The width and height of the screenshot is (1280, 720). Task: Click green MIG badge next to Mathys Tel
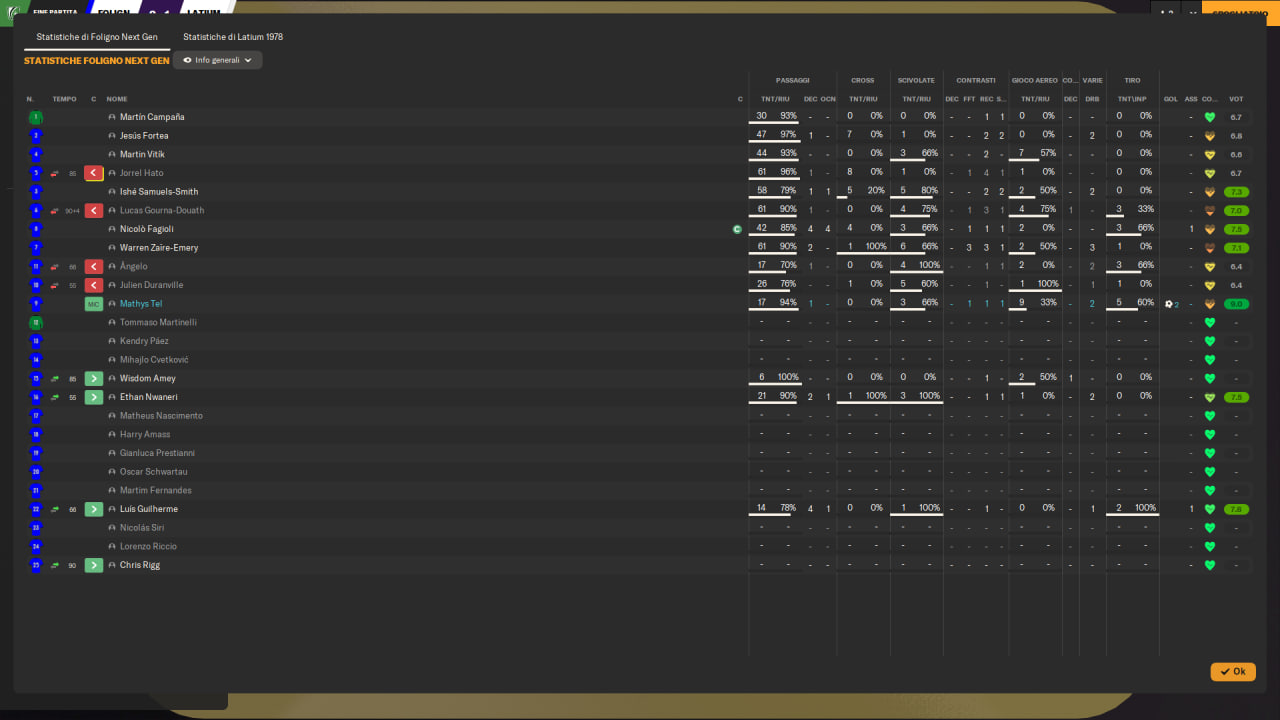click(x=94, y=304)
